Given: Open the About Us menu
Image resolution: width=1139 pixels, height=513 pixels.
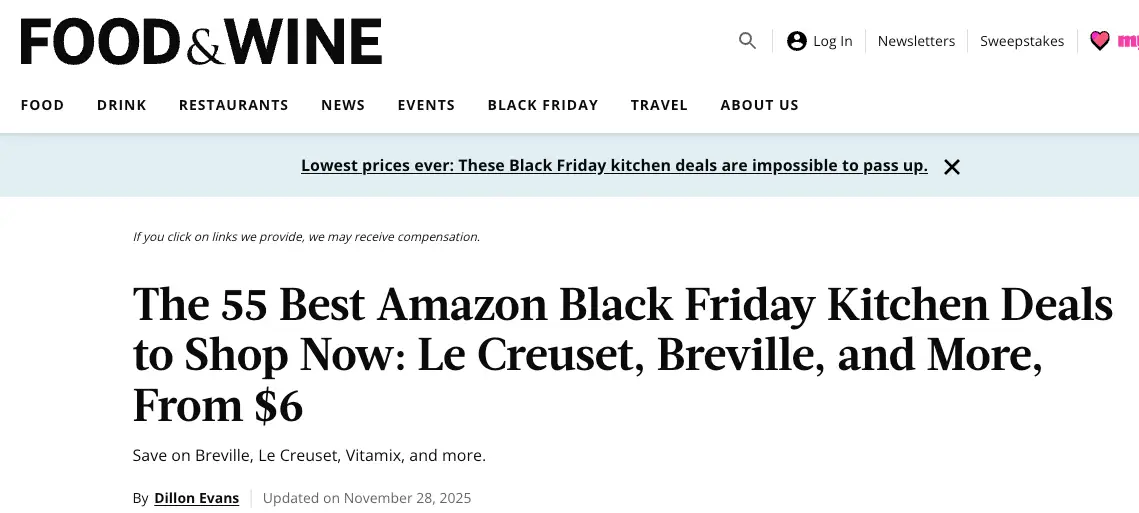Looking at the screenshot, I should point(759,105).
